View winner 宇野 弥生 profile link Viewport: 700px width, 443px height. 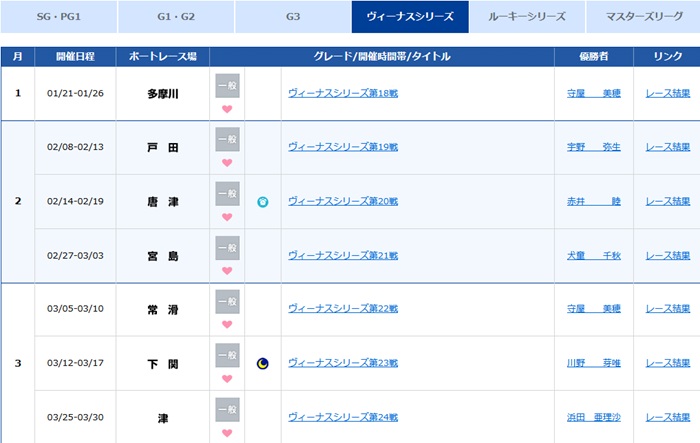click(x=593, y=148)
